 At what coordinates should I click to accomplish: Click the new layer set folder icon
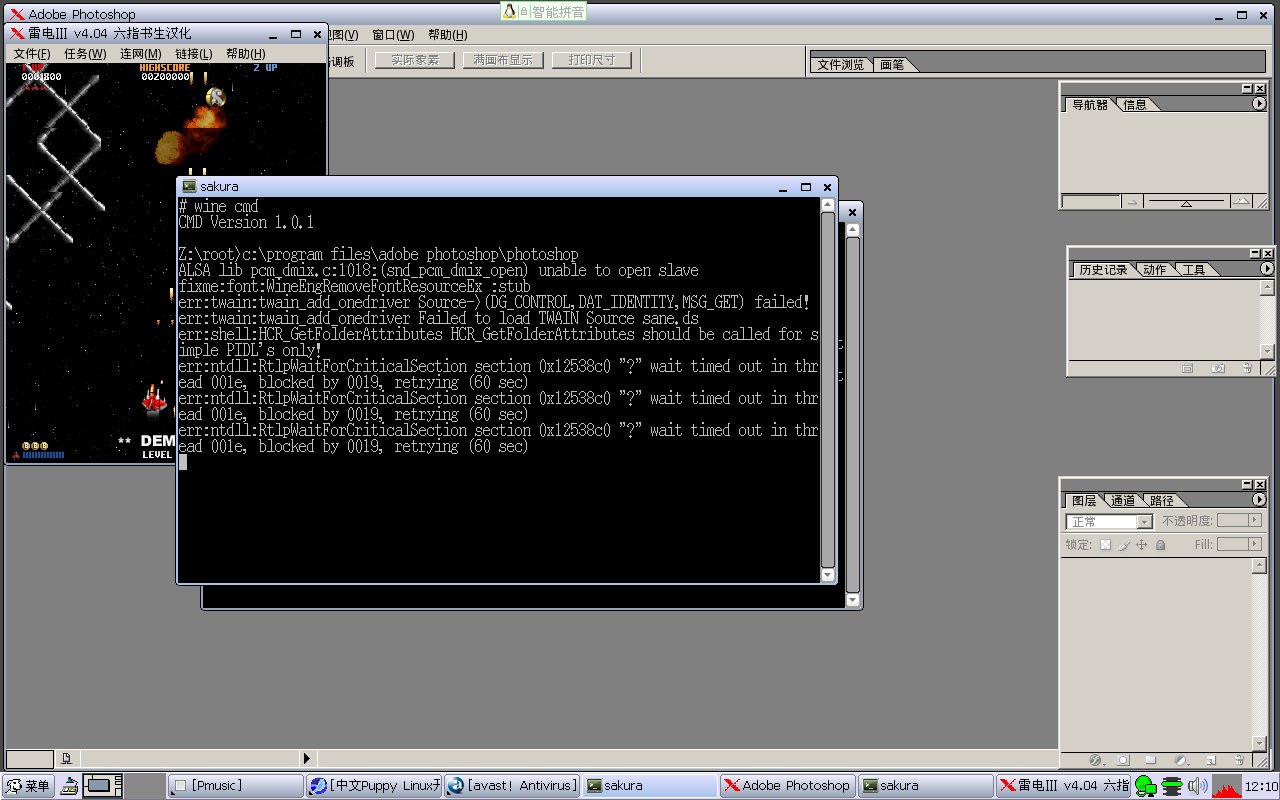[x=1151, y=760]
